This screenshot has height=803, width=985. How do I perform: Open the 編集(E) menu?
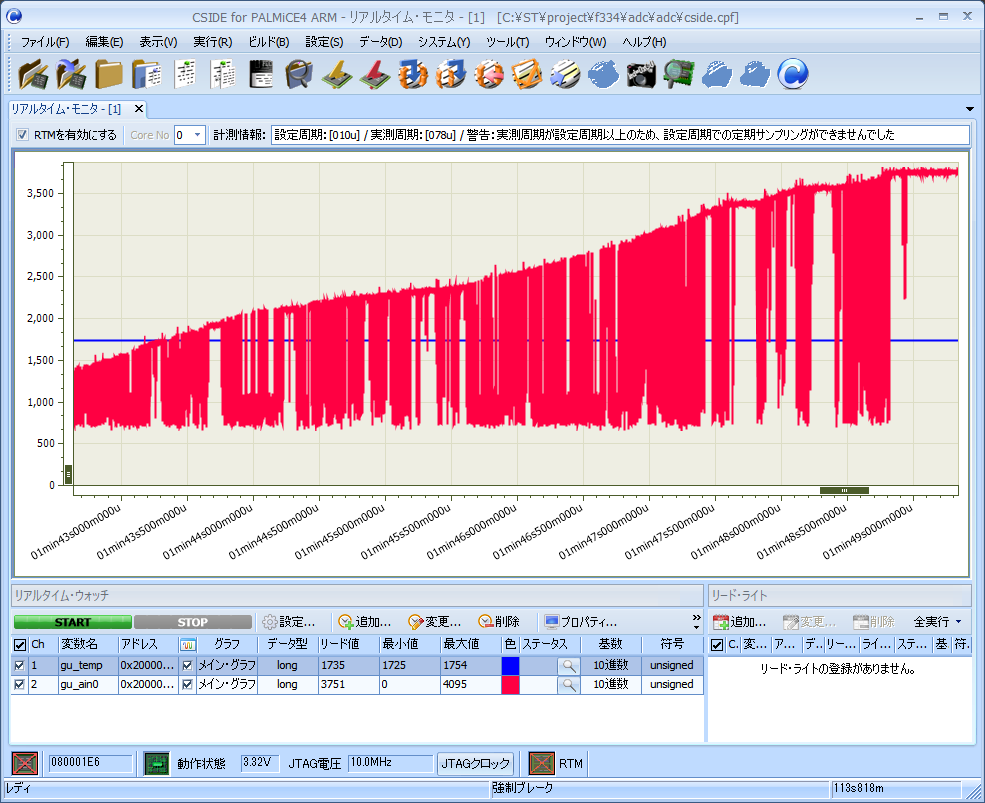click(x=104, y=42)
